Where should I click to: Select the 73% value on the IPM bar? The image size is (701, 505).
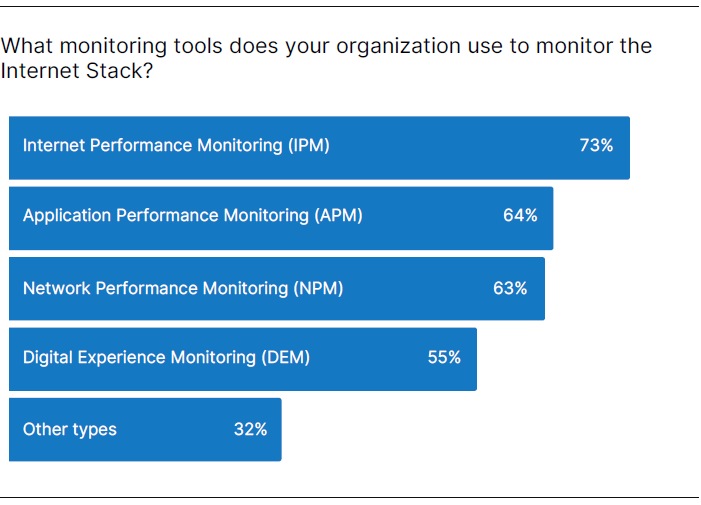click(596, 146)
